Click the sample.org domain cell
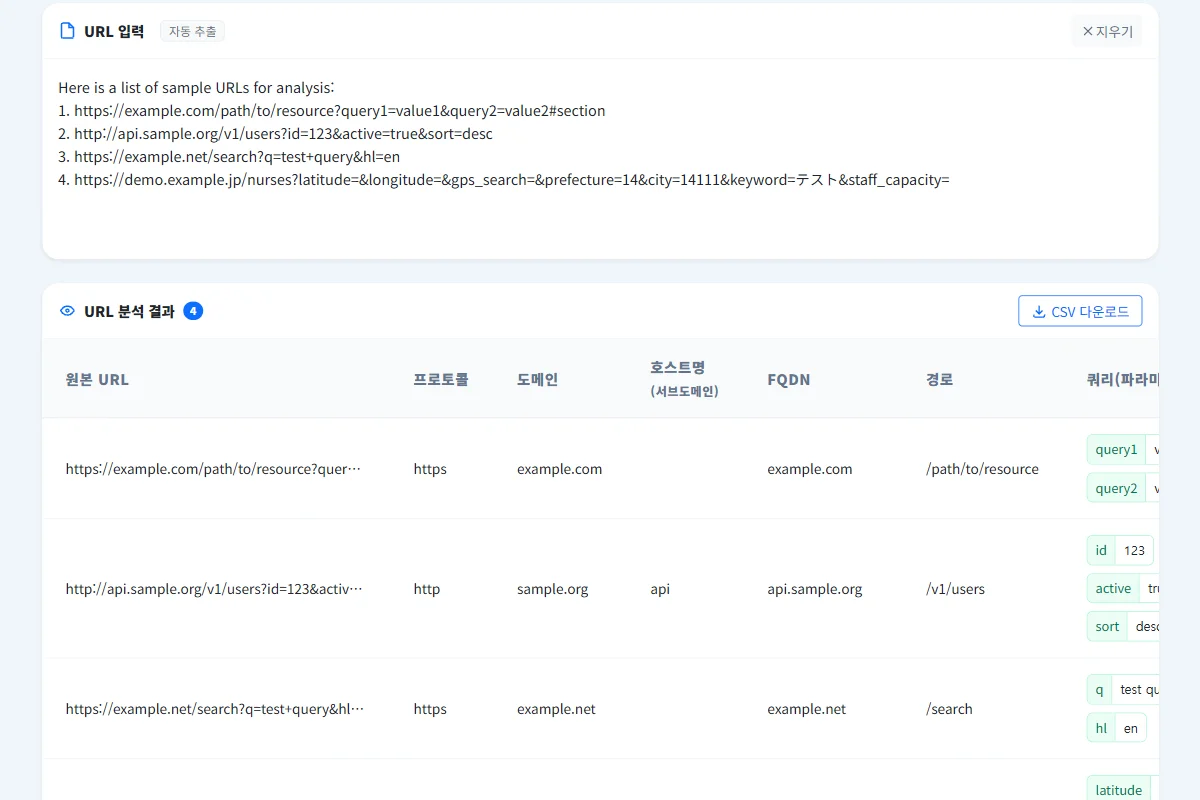The width and height of the screenshot is (1200, 800). click(x=553, y=589)
